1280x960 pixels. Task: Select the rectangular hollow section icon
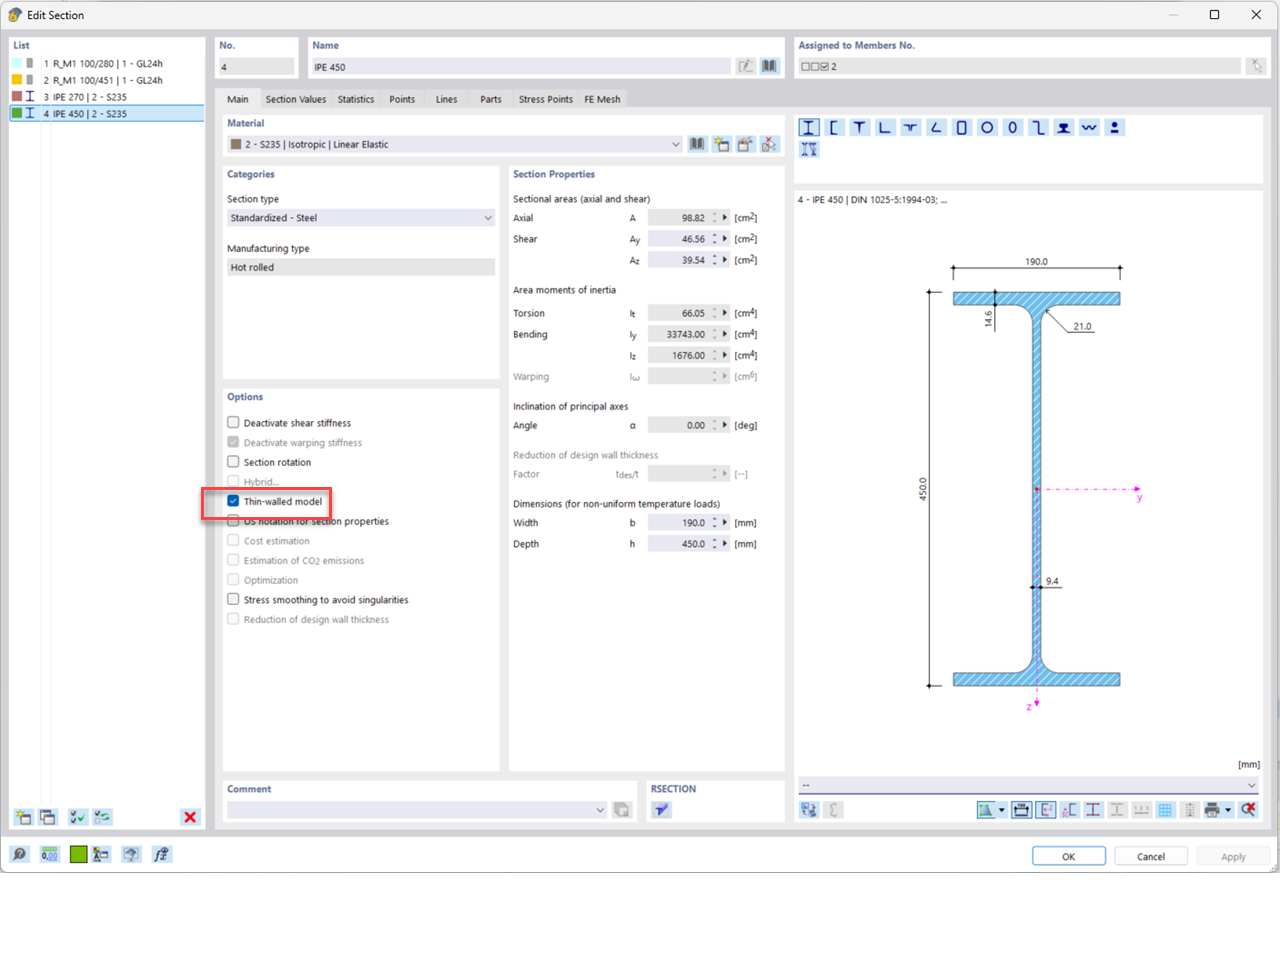click(x=961, y=127)
